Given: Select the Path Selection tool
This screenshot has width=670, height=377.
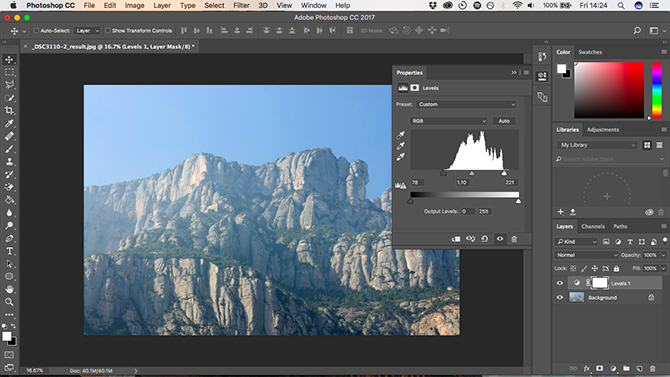Looking at the screenshot, I should coord(9,264).
